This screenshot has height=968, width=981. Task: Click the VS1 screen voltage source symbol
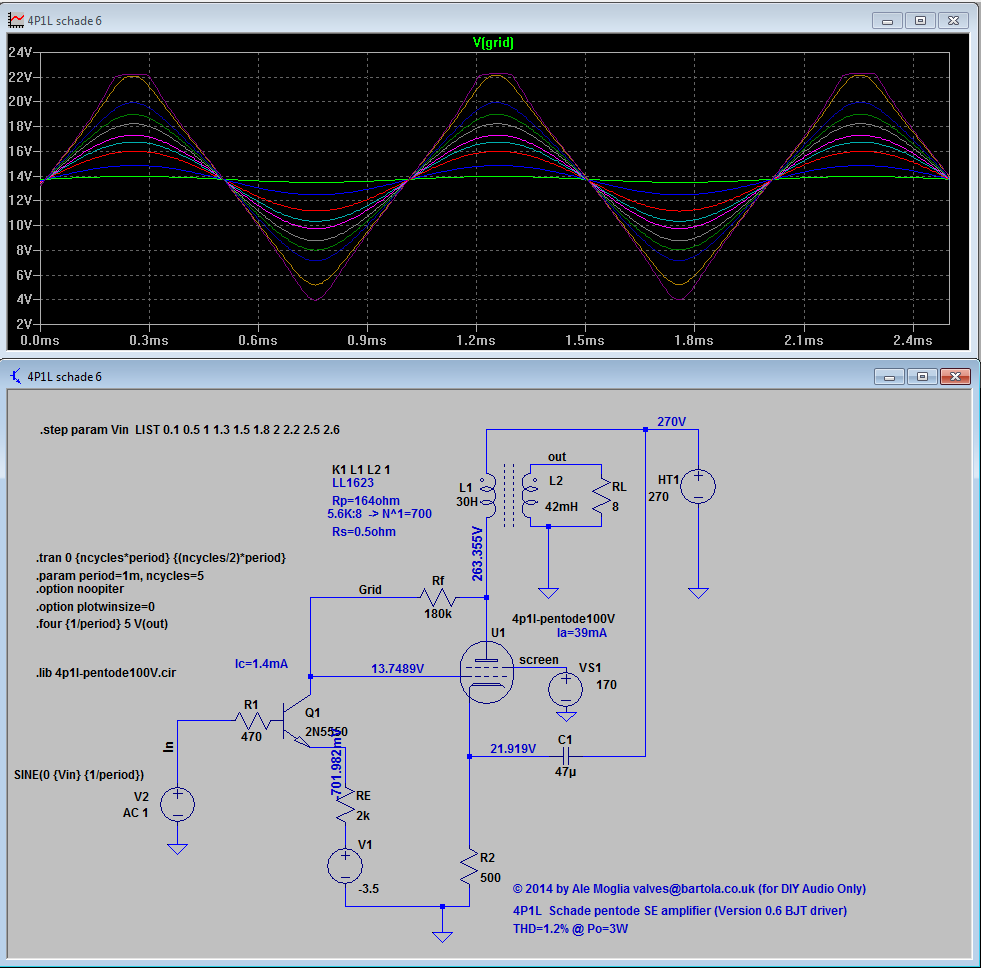pyautogui.click(x=566, y=689)
